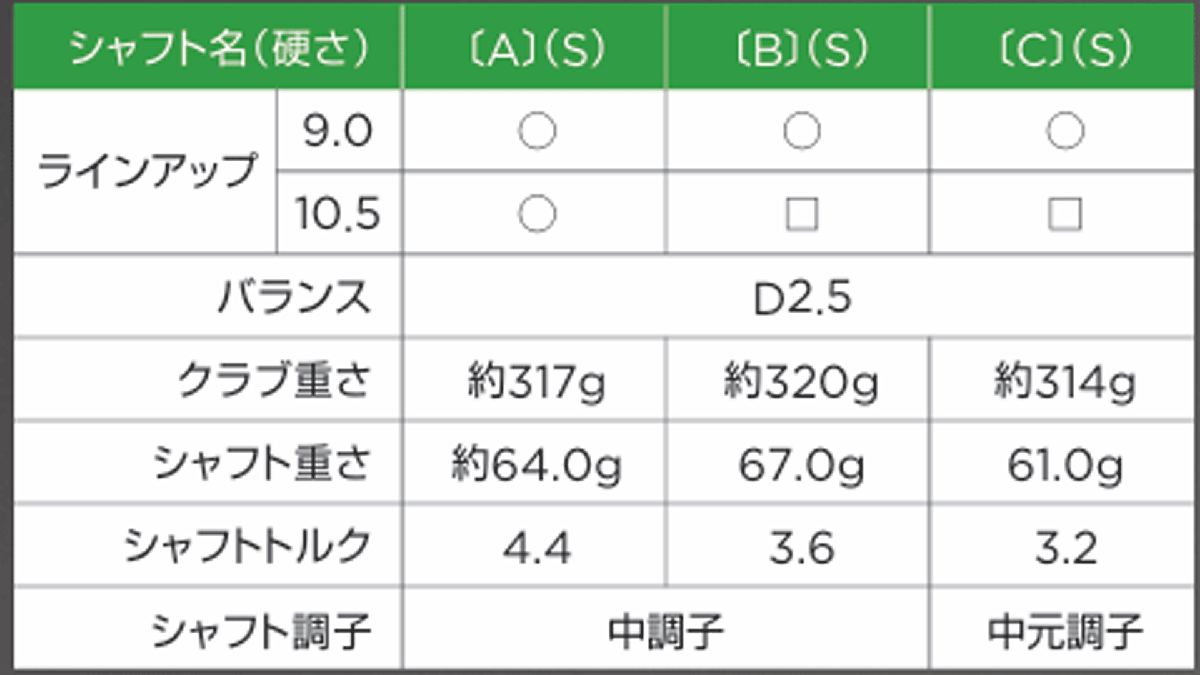Click the ラインアップ row label

point(146,172)
